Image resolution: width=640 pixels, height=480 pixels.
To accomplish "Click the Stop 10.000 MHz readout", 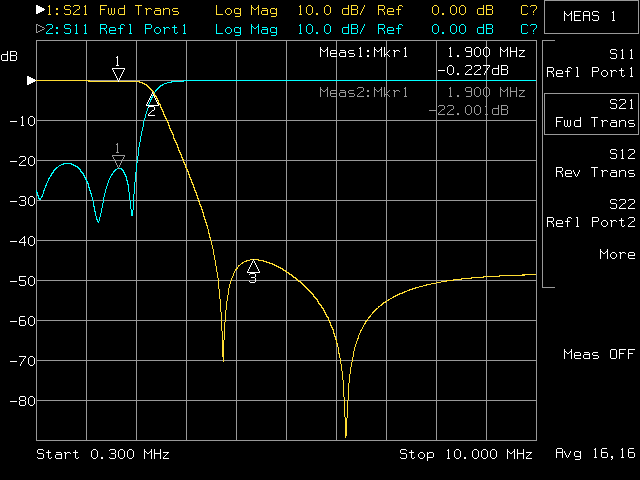I will [x=466, y=454].
